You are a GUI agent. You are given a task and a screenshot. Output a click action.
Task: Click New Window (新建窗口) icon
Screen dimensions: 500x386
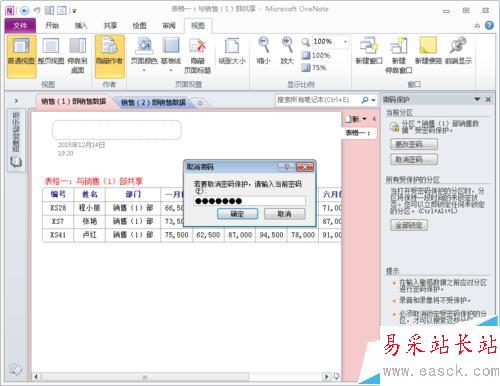click(369, 52)
